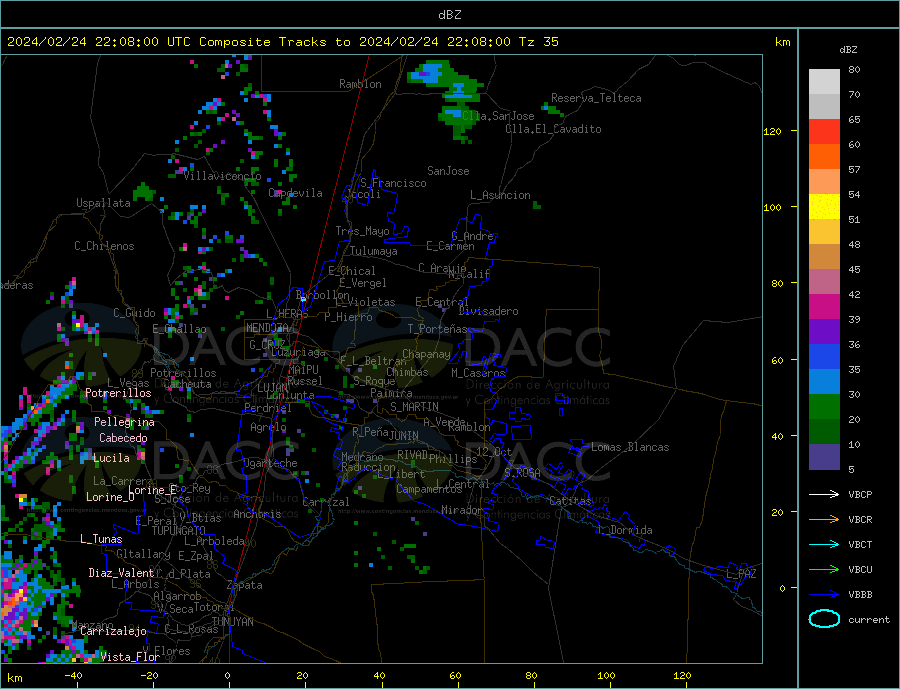This screenshot has width=900, height=689.
Task: Click the S_ROSA label
Action: pyautogui.click(x=522, y=473)
